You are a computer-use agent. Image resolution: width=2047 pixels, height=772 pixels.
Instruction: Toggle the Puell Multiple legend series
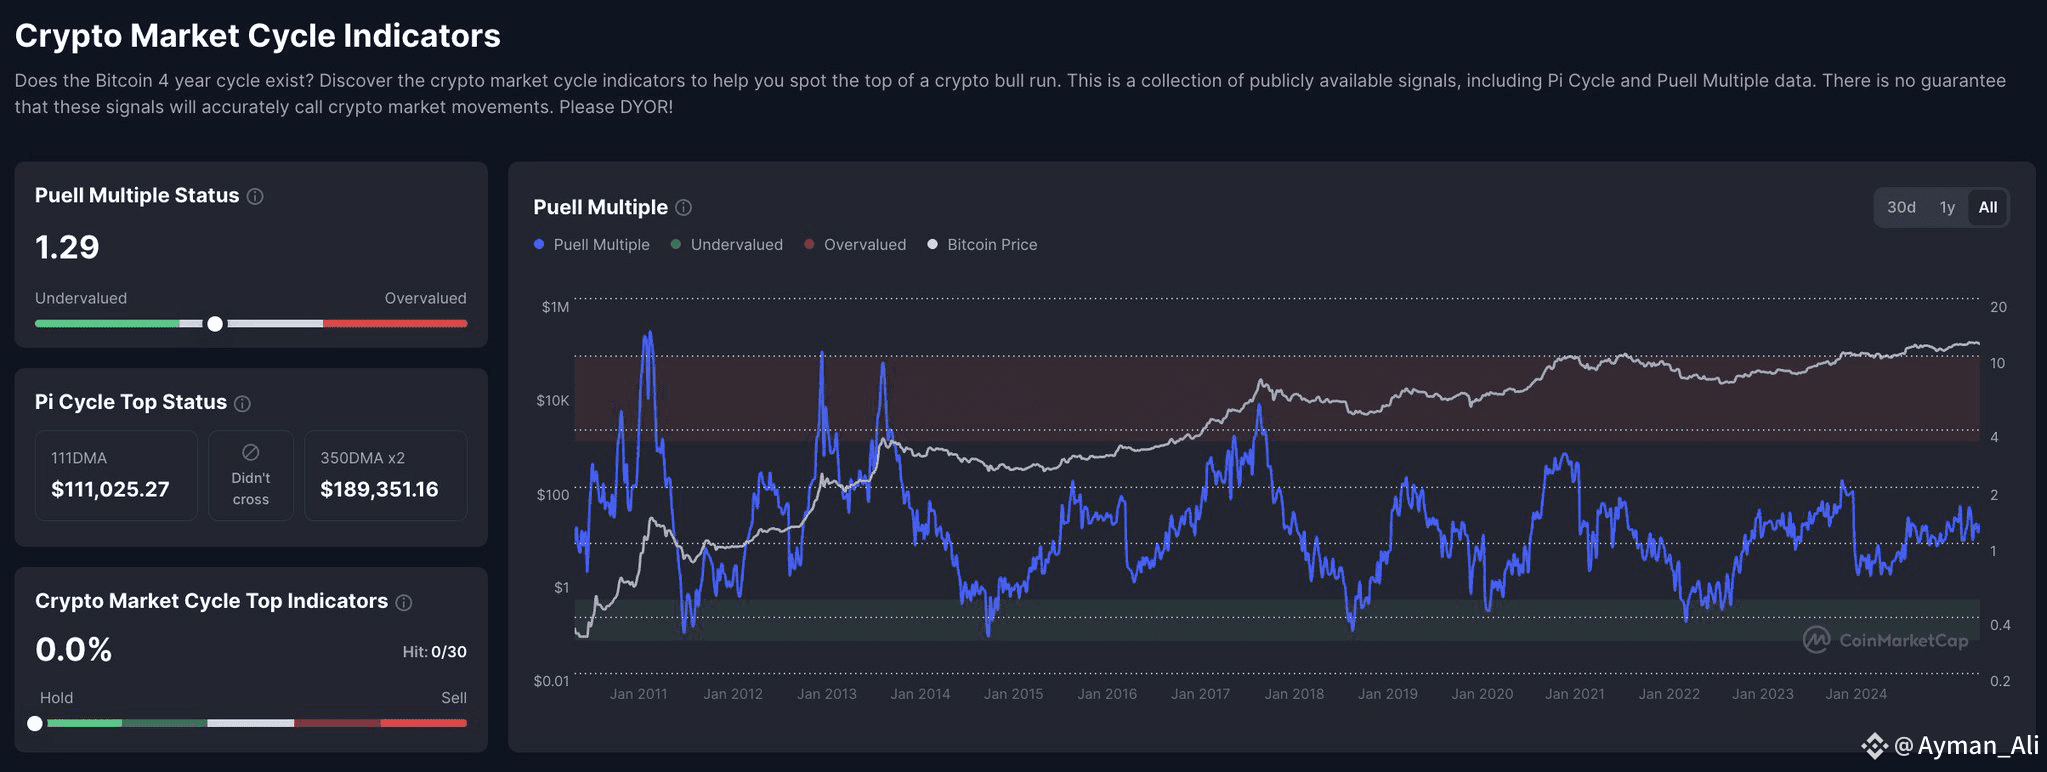click(592, 245)
